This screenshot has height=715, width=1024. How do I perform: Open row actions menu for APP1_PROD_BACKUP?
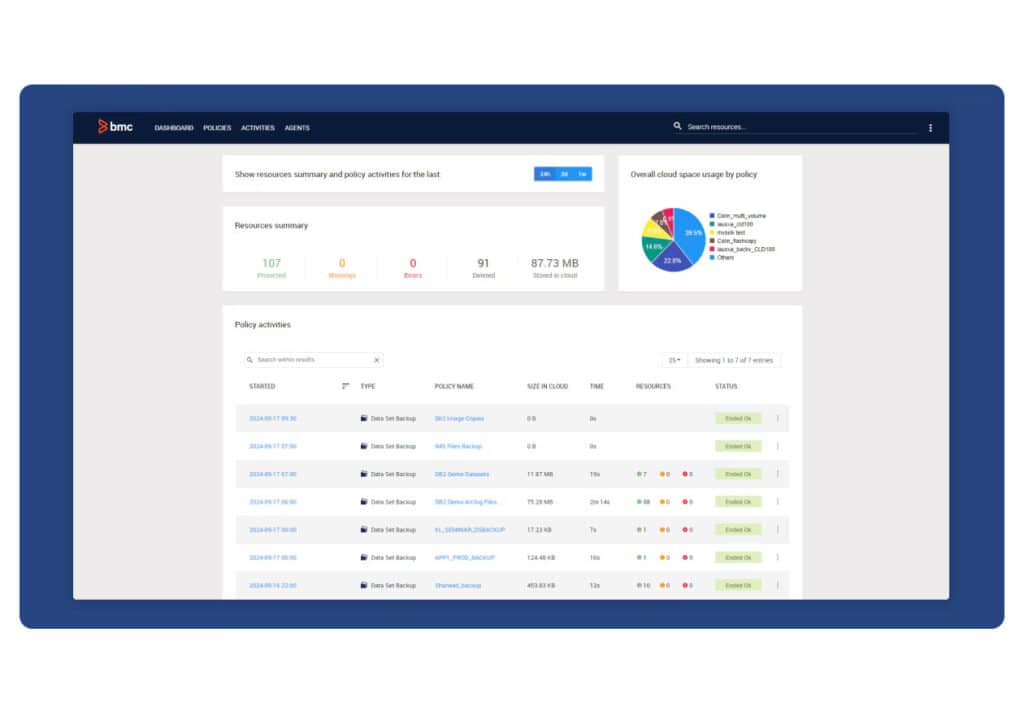coord(777,557)
